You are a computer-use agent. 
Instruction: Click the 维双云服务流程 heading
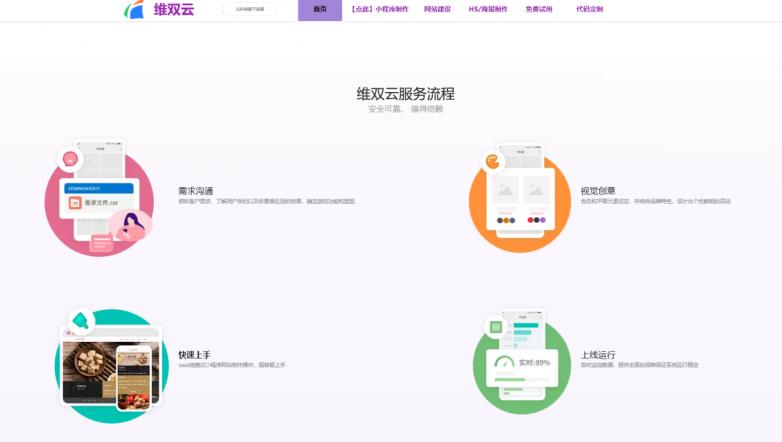click(x=405, y=93)
